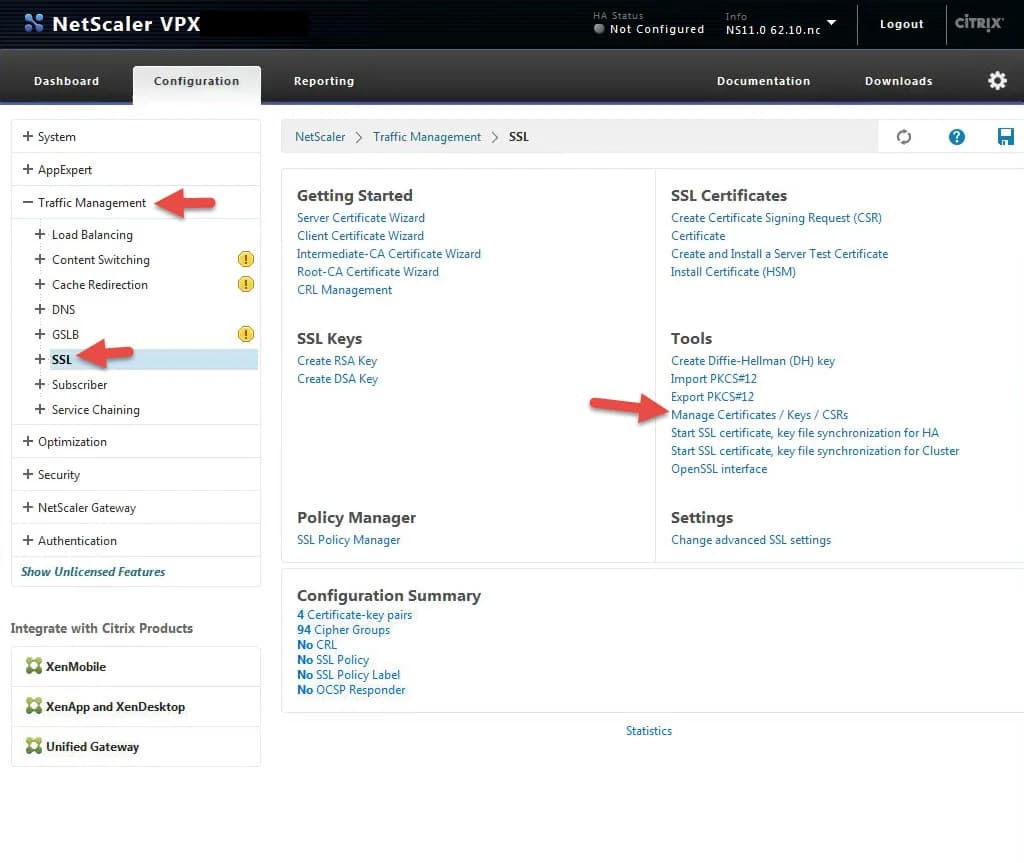Save configuration with the floppy disk icon
1024x863 pixels.
pos(1005,137)
